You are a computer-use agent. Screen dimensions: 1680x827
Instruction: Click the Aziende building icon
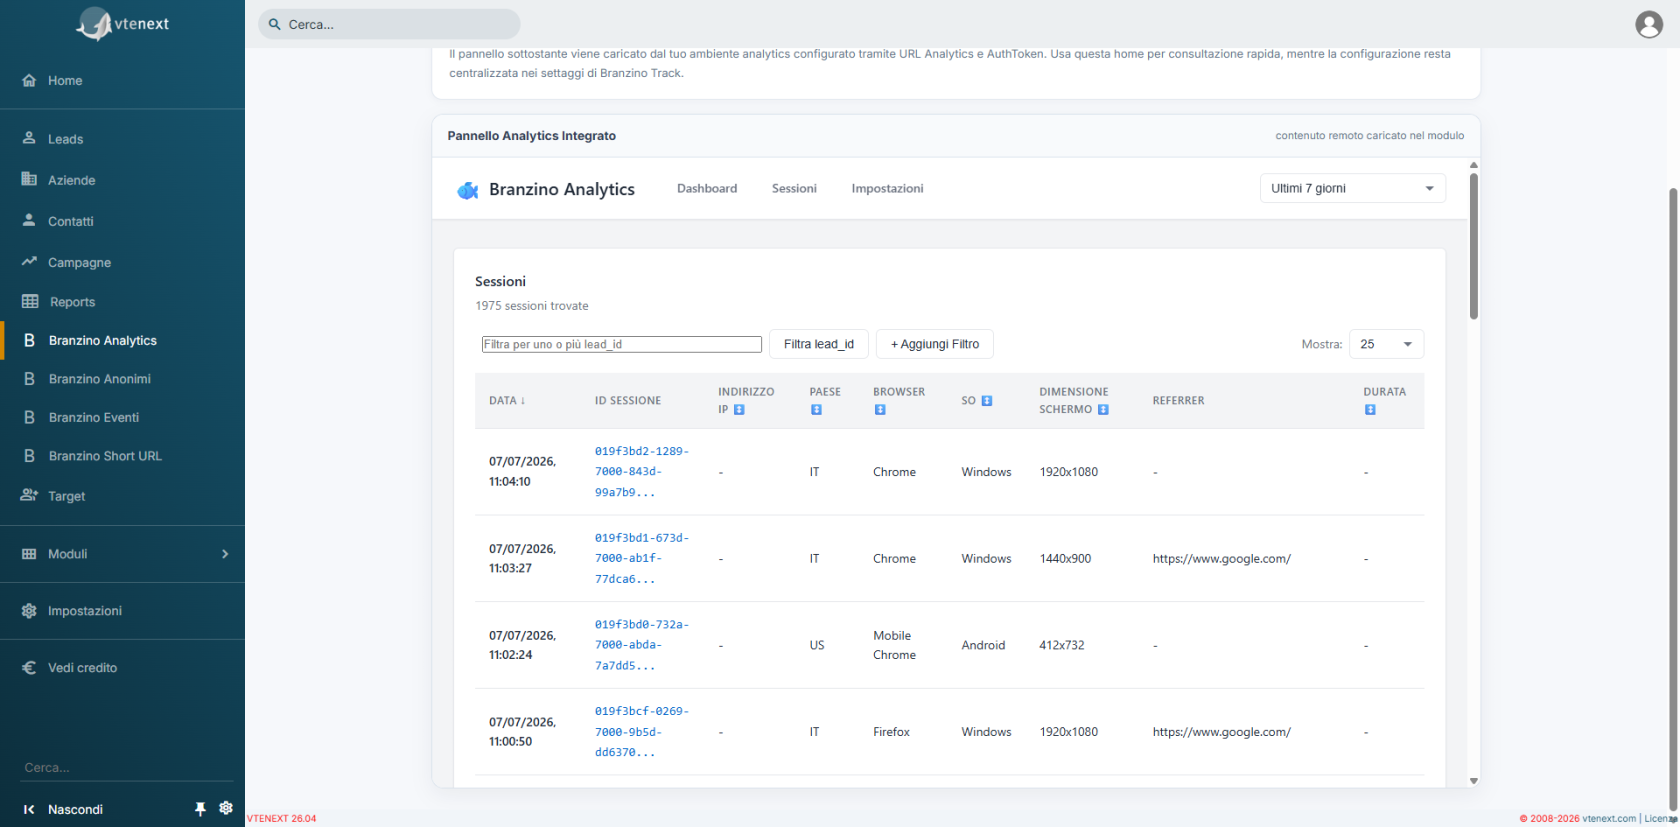click(29, 179)
